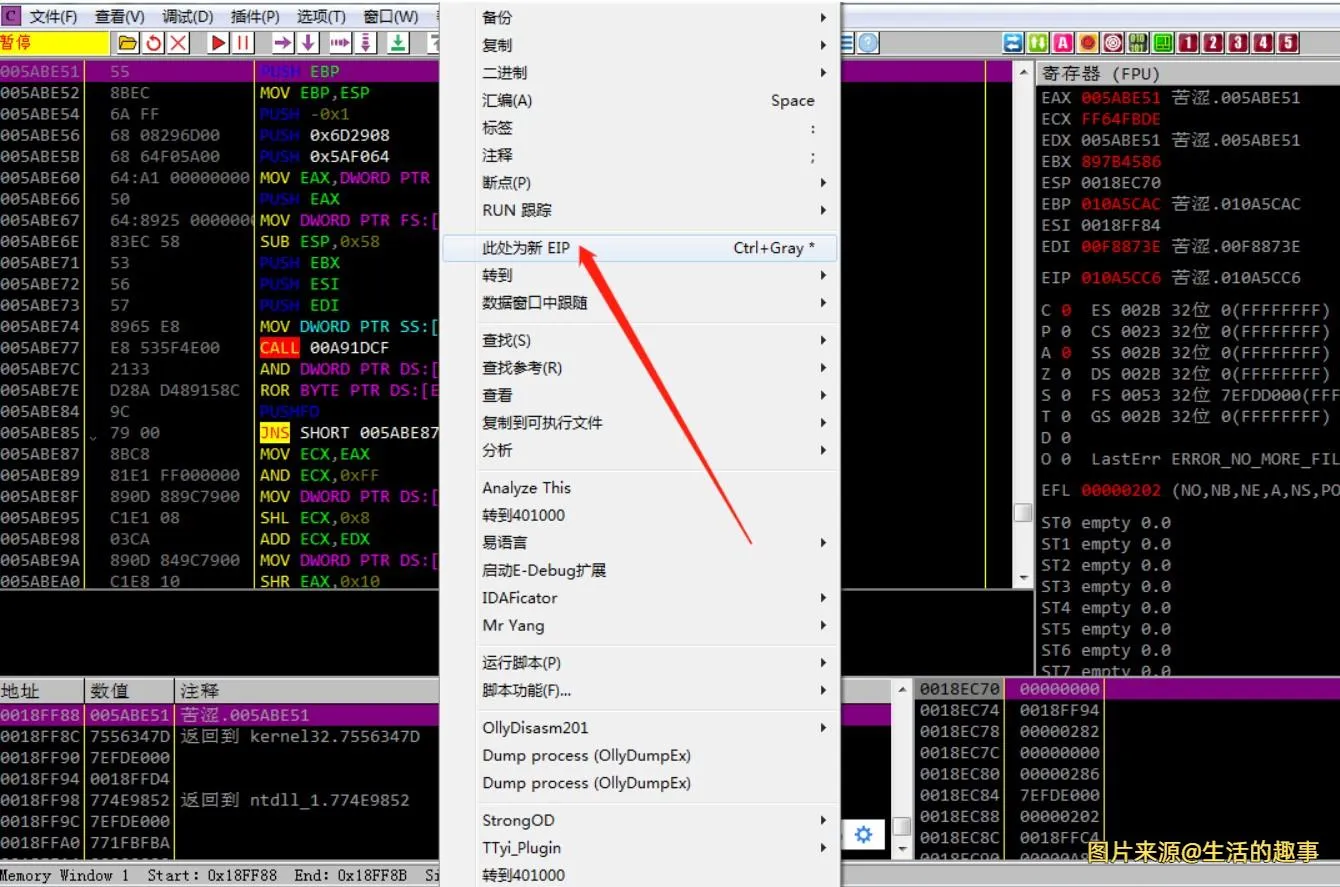Click Analyze This in the context menu
Screen dimensions: 1340x887
[526, 487]
